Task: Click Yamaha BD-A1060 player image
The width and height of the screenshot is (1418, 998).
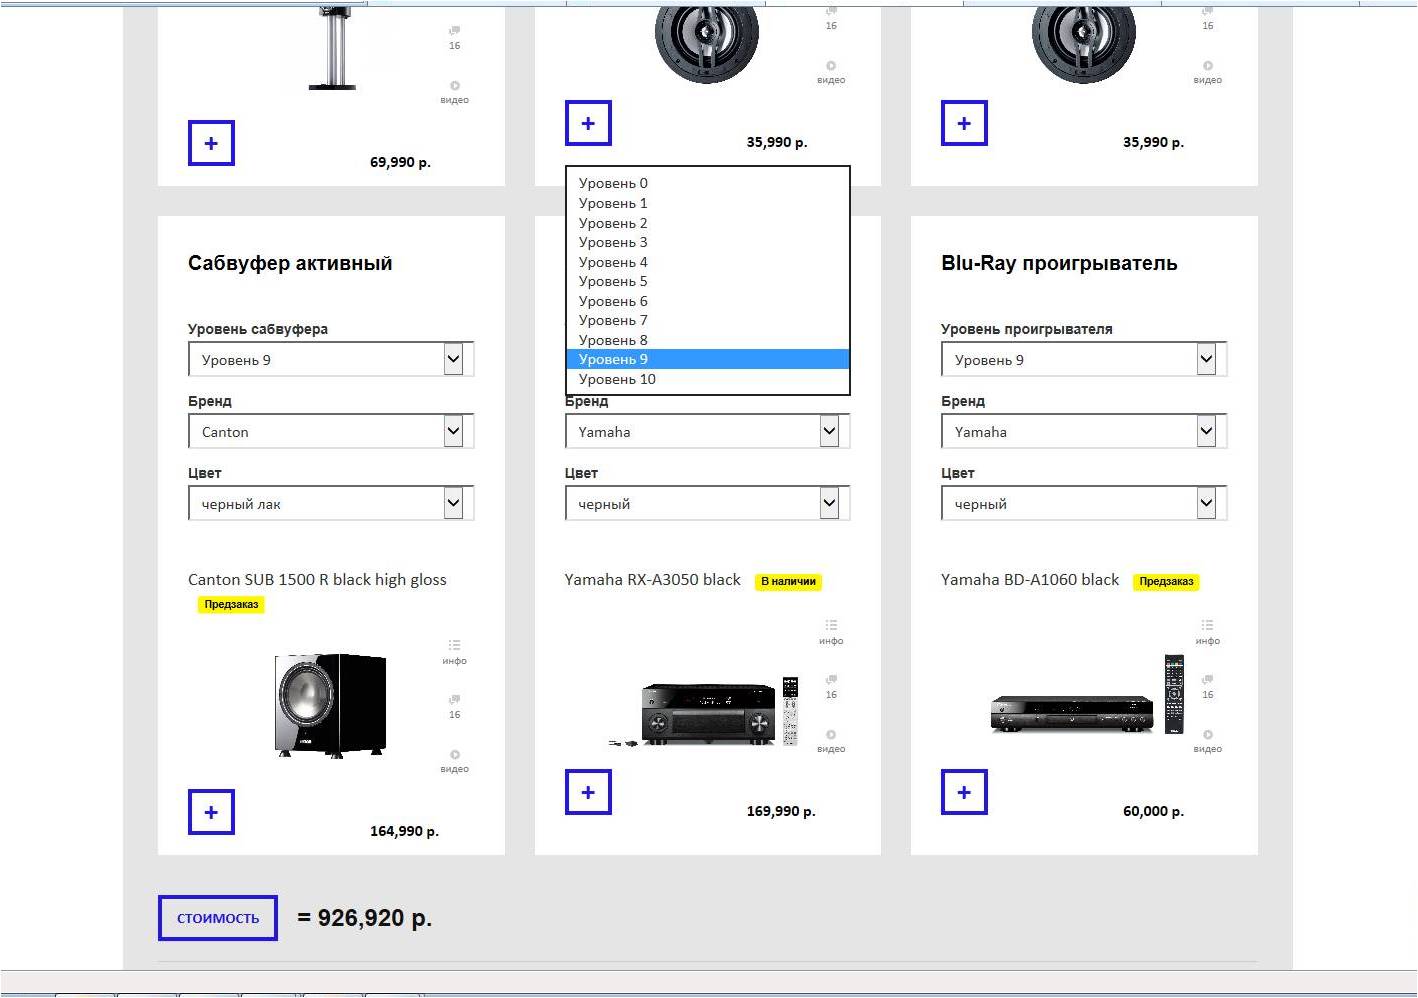Action: (x=1088, y=694)
